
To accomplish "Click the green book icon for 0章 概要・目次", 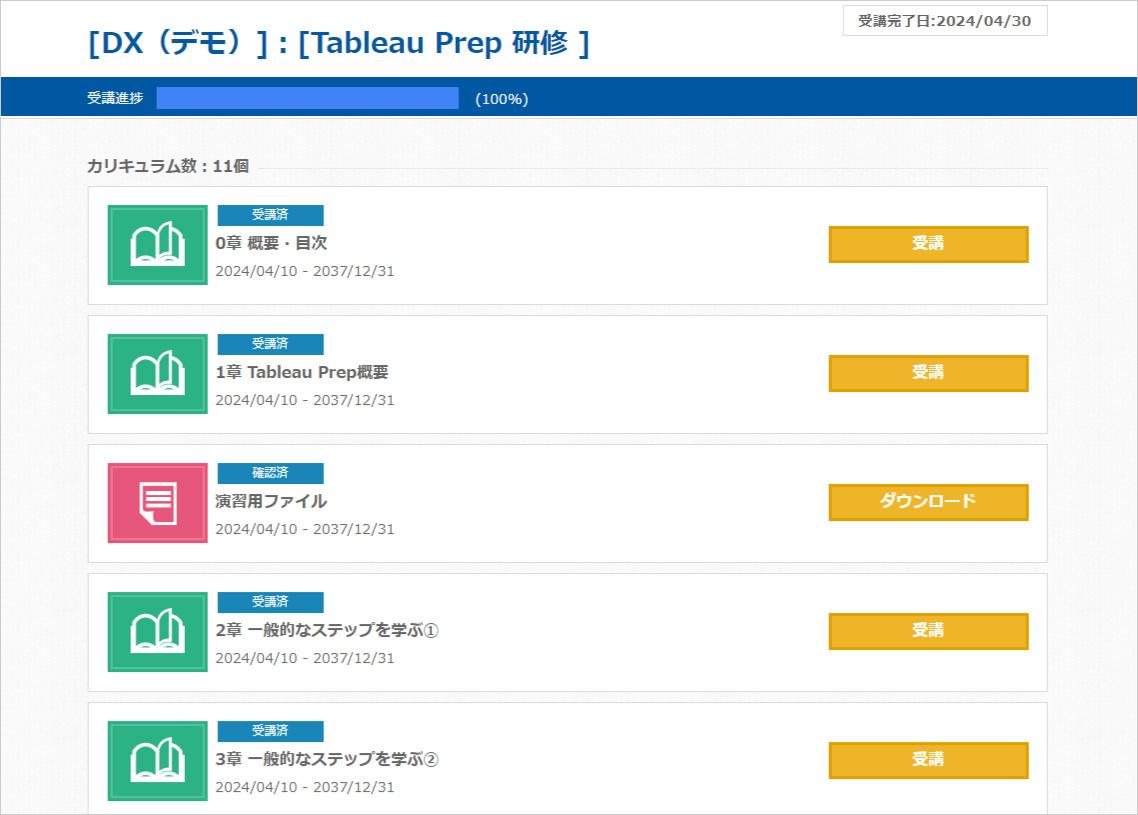I will click(157, 245).
